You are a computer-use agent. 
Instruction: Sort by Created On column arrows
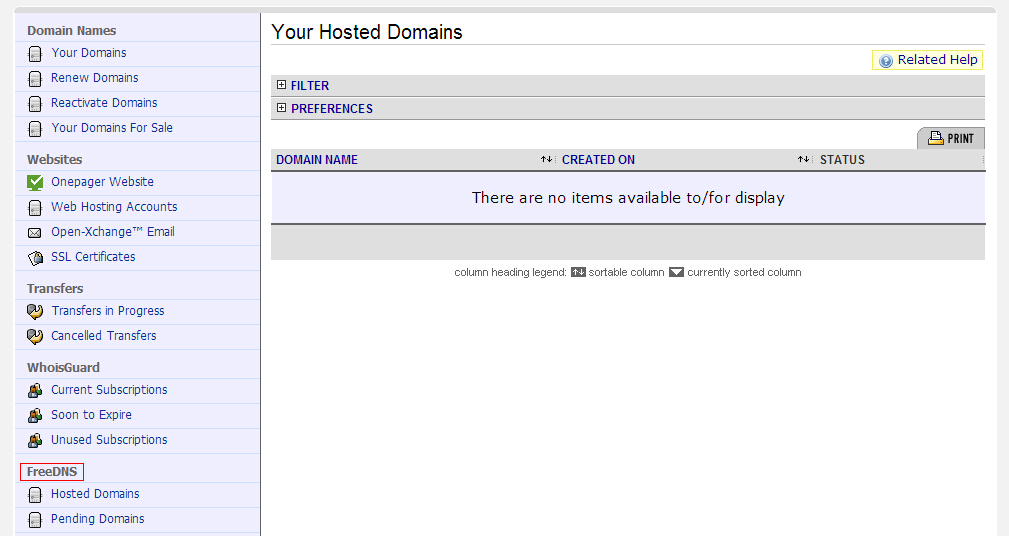click(803, 160)
